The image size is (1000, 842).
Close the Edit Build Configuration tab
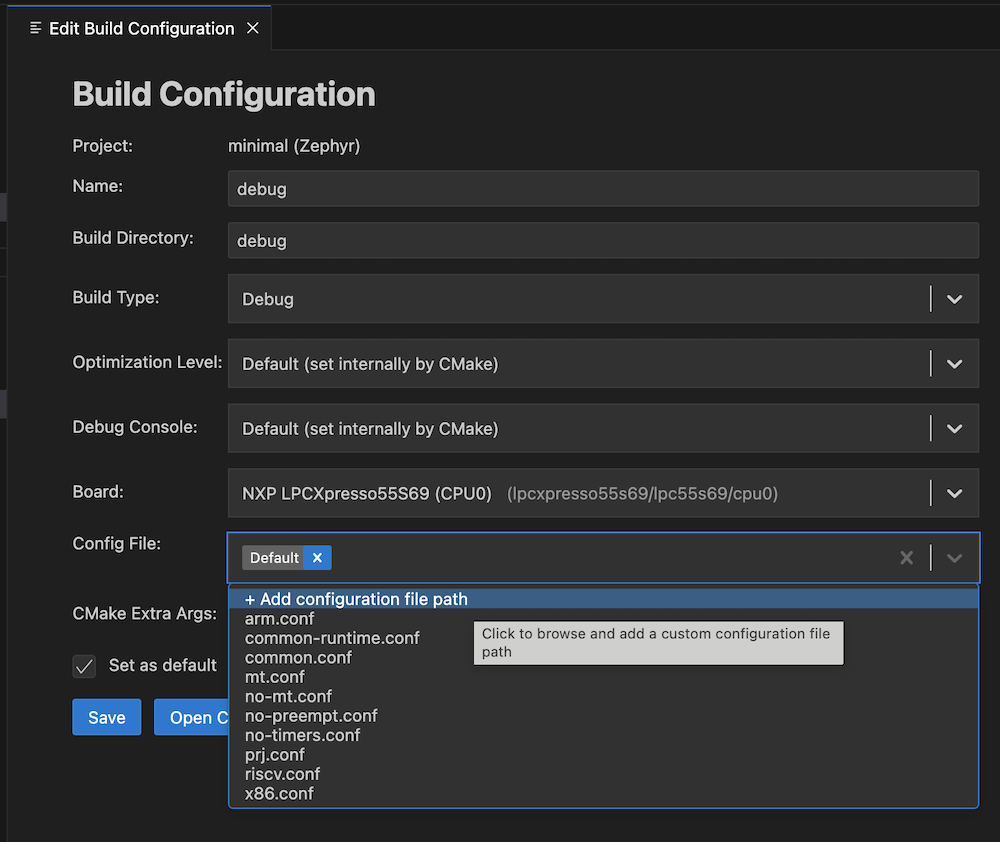[x=254, y=28]
